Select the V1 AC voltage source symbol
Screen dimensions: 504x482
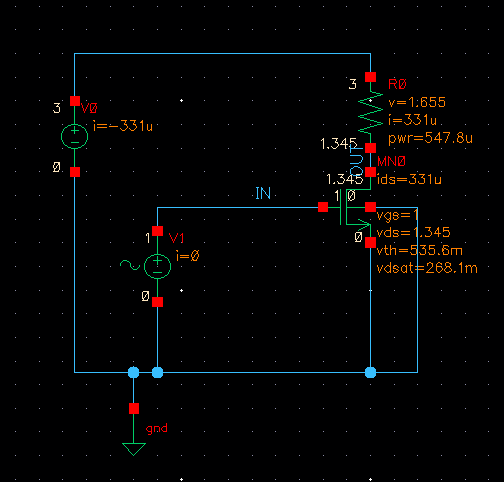(157, 266)
